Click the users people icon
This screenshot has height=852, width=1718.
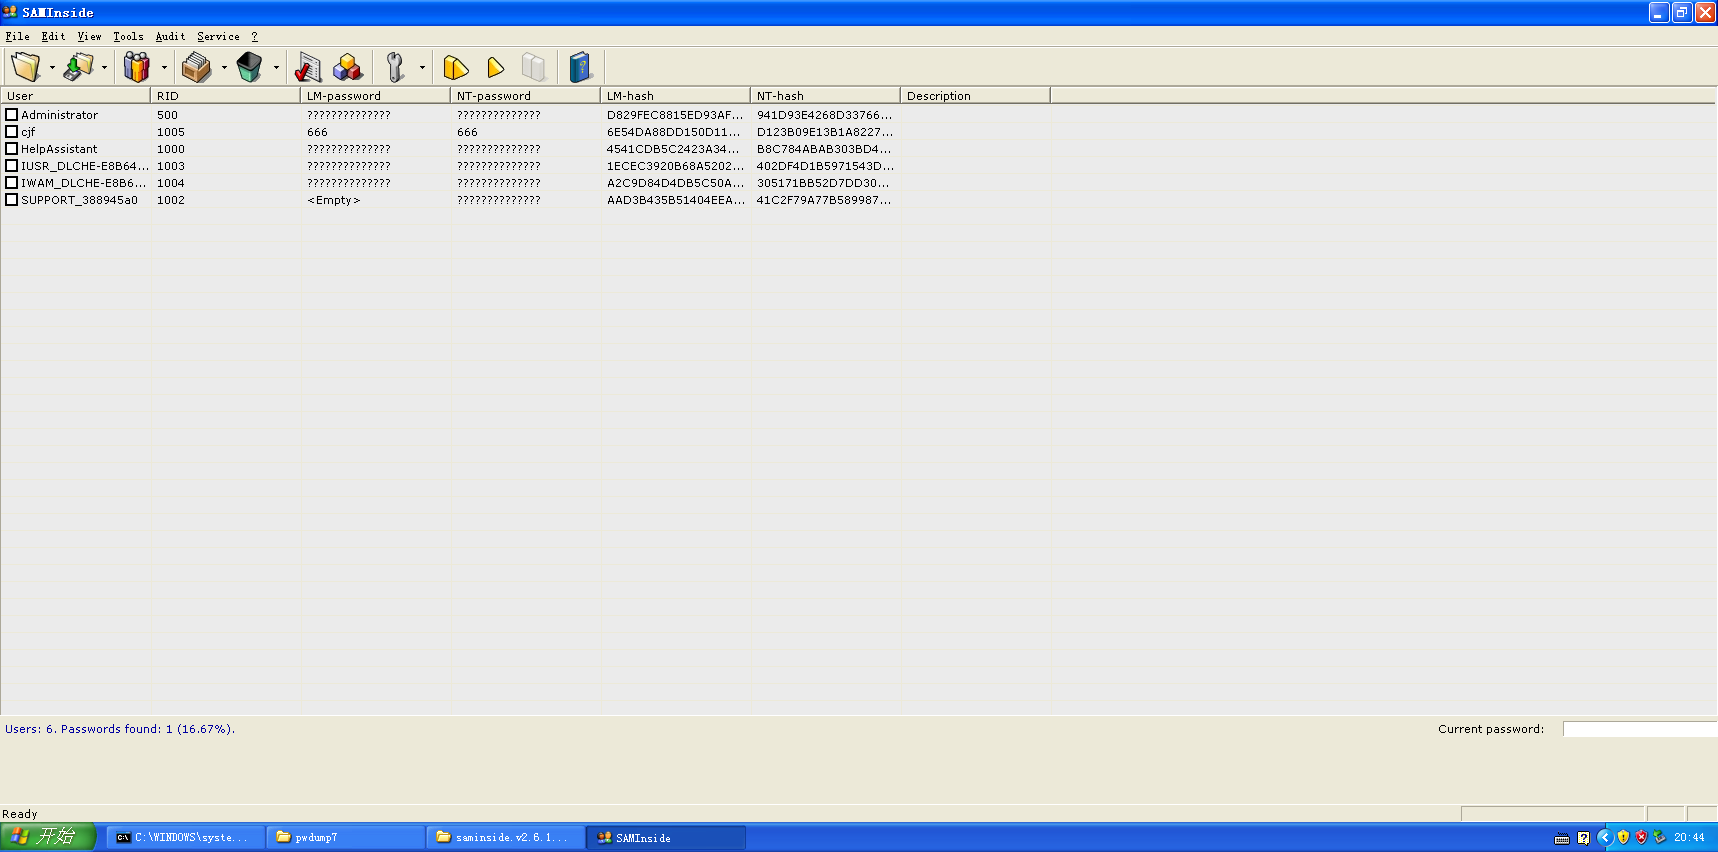coord(137,67)
